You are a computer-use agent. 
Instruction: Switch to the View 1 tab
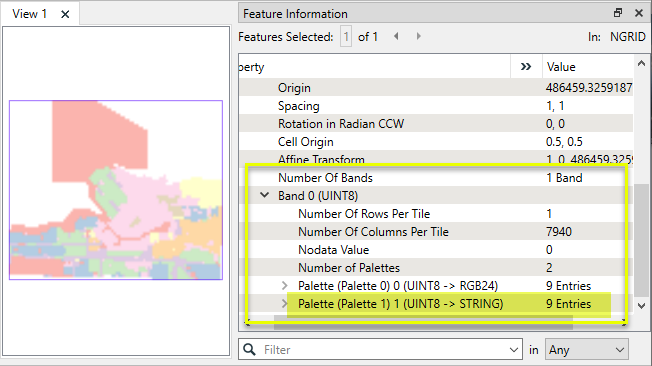29,14
